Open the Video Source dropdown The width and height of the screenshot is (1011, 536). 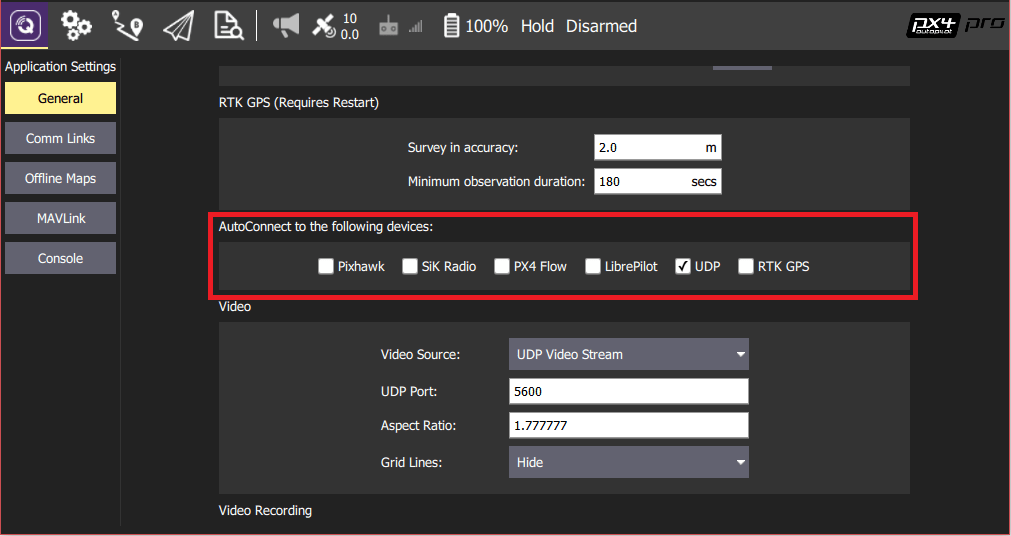tap(628, 354)
